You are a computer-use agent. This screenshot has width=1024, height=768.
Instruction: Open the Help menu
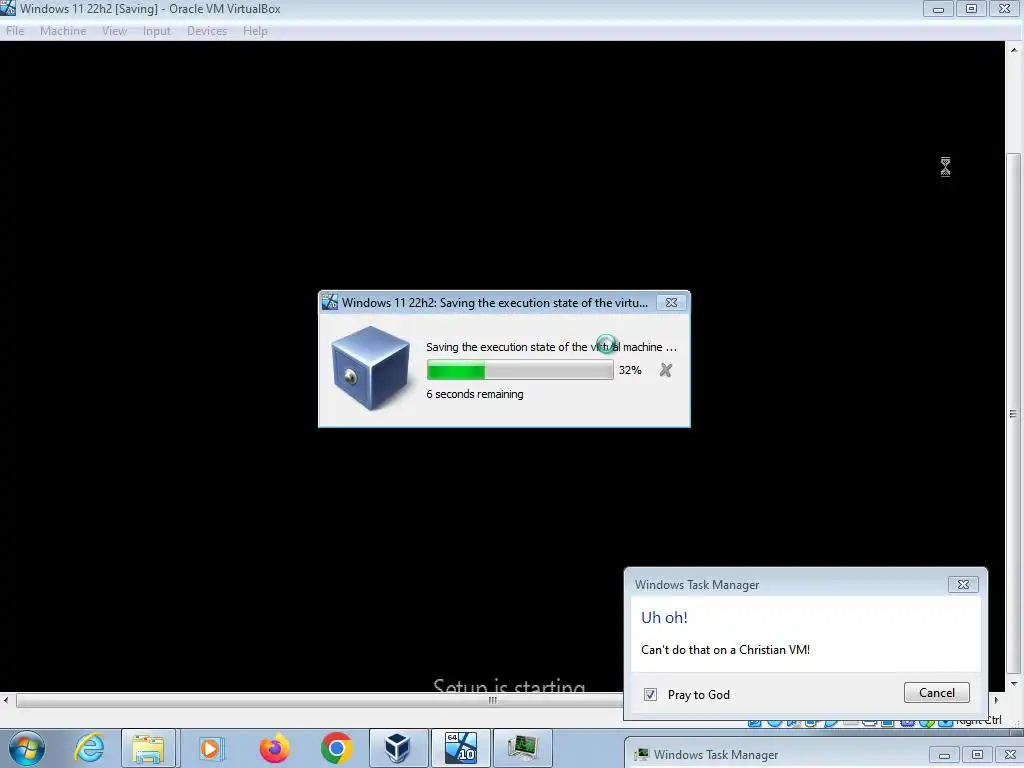coord(255,31)
